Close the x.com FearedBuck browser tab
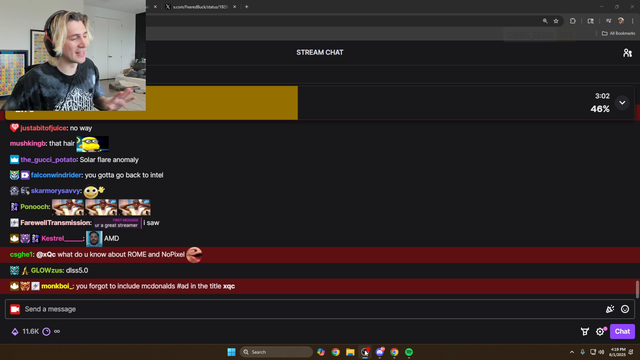This screenshot has height=360, width=640. tap(235, 7)
